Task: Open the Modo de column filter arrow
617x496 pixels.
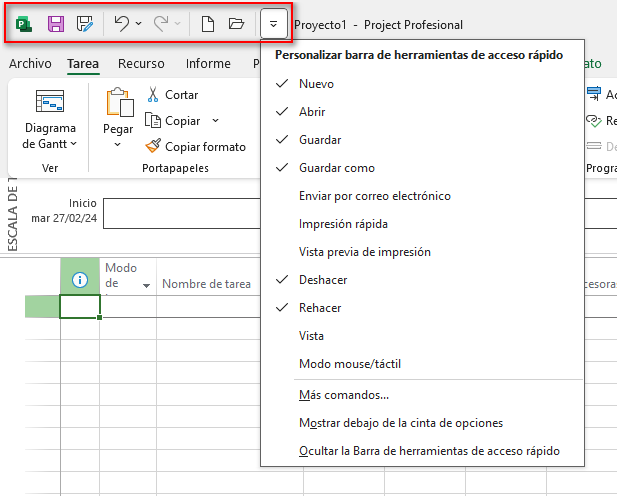Action: 146,285
